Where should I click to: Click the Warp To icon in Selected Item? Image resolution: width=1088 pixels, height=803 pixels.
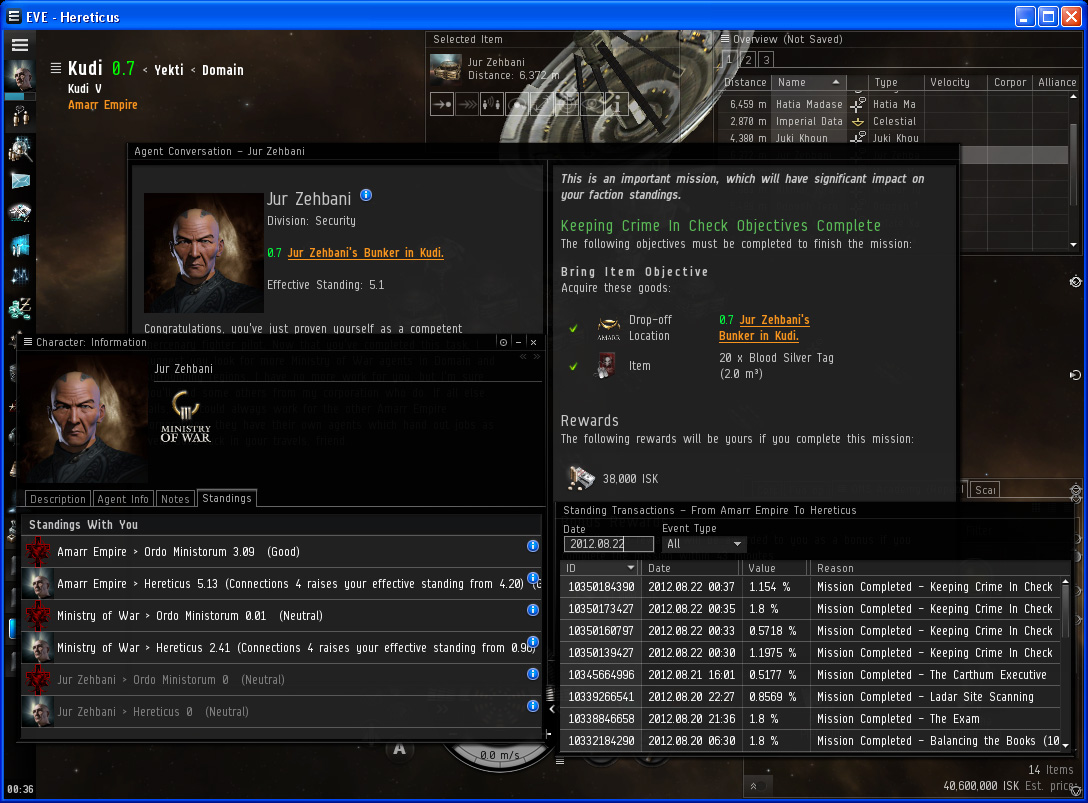point(467,105)
